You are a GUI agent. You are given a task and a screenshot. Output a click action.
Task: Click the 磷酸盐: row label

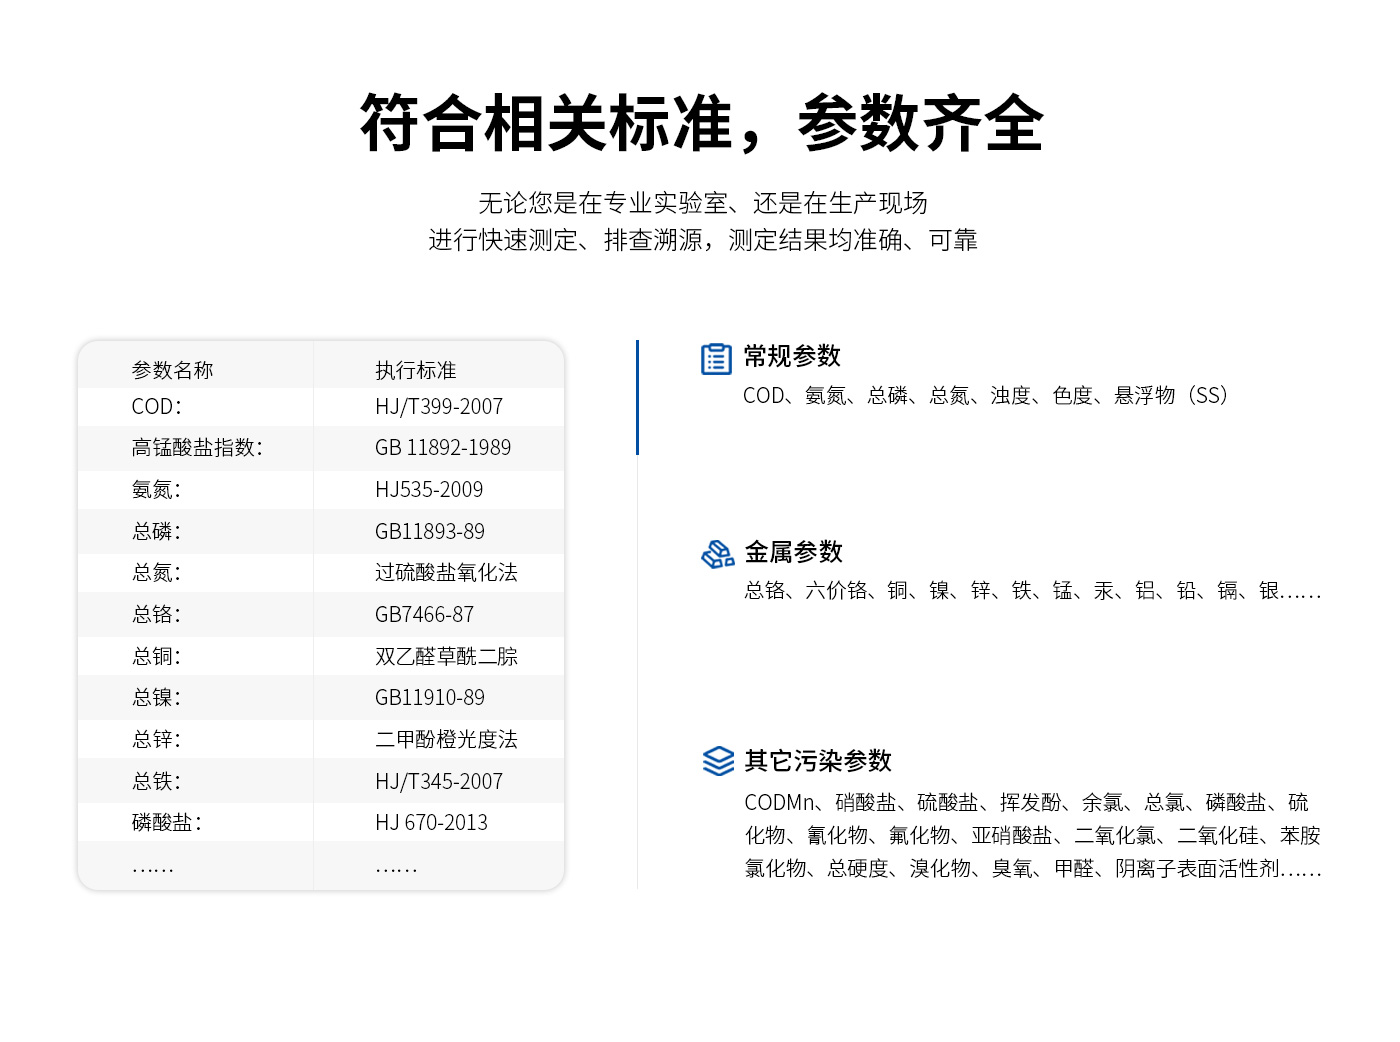click(x=167, y=823)
